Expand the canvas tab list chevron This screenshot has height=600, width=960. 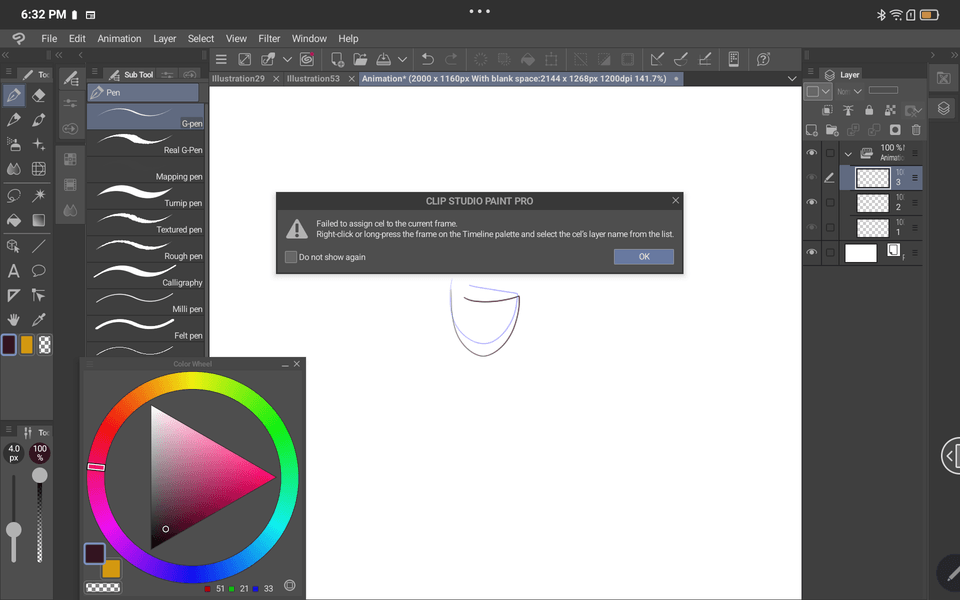tap(792, 78)
